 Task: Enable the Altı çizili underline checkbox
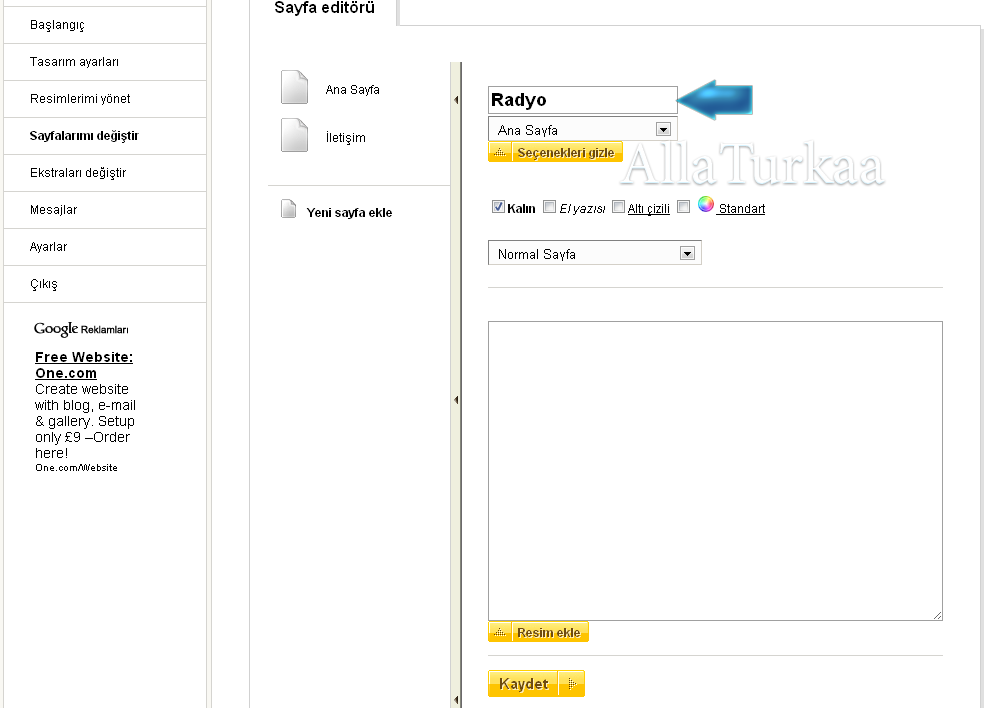coord(618,208)
